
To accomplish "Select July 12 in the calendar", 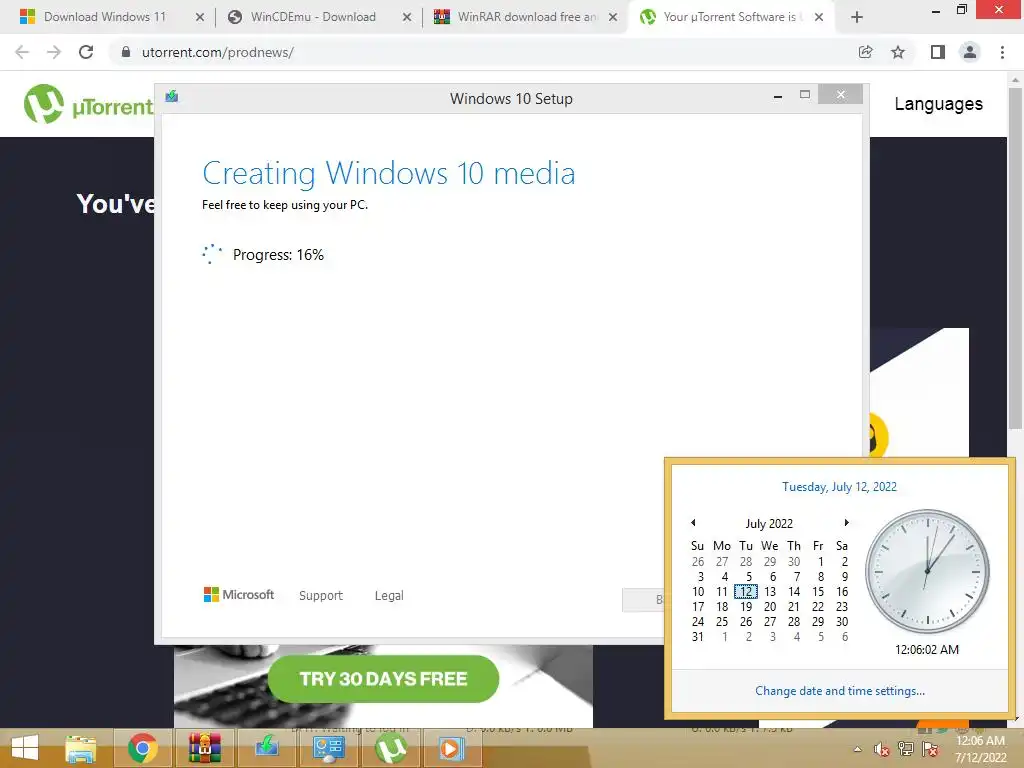I will point(746,592).
